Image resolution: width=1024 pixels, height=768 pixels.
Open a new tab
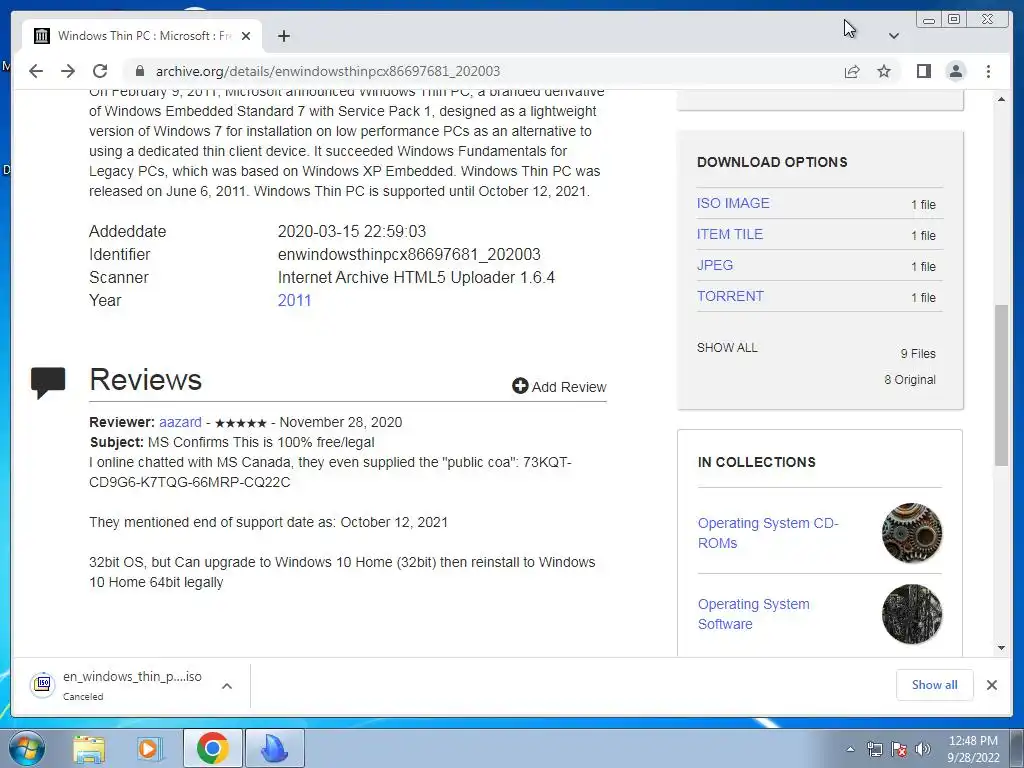point(283,36)
